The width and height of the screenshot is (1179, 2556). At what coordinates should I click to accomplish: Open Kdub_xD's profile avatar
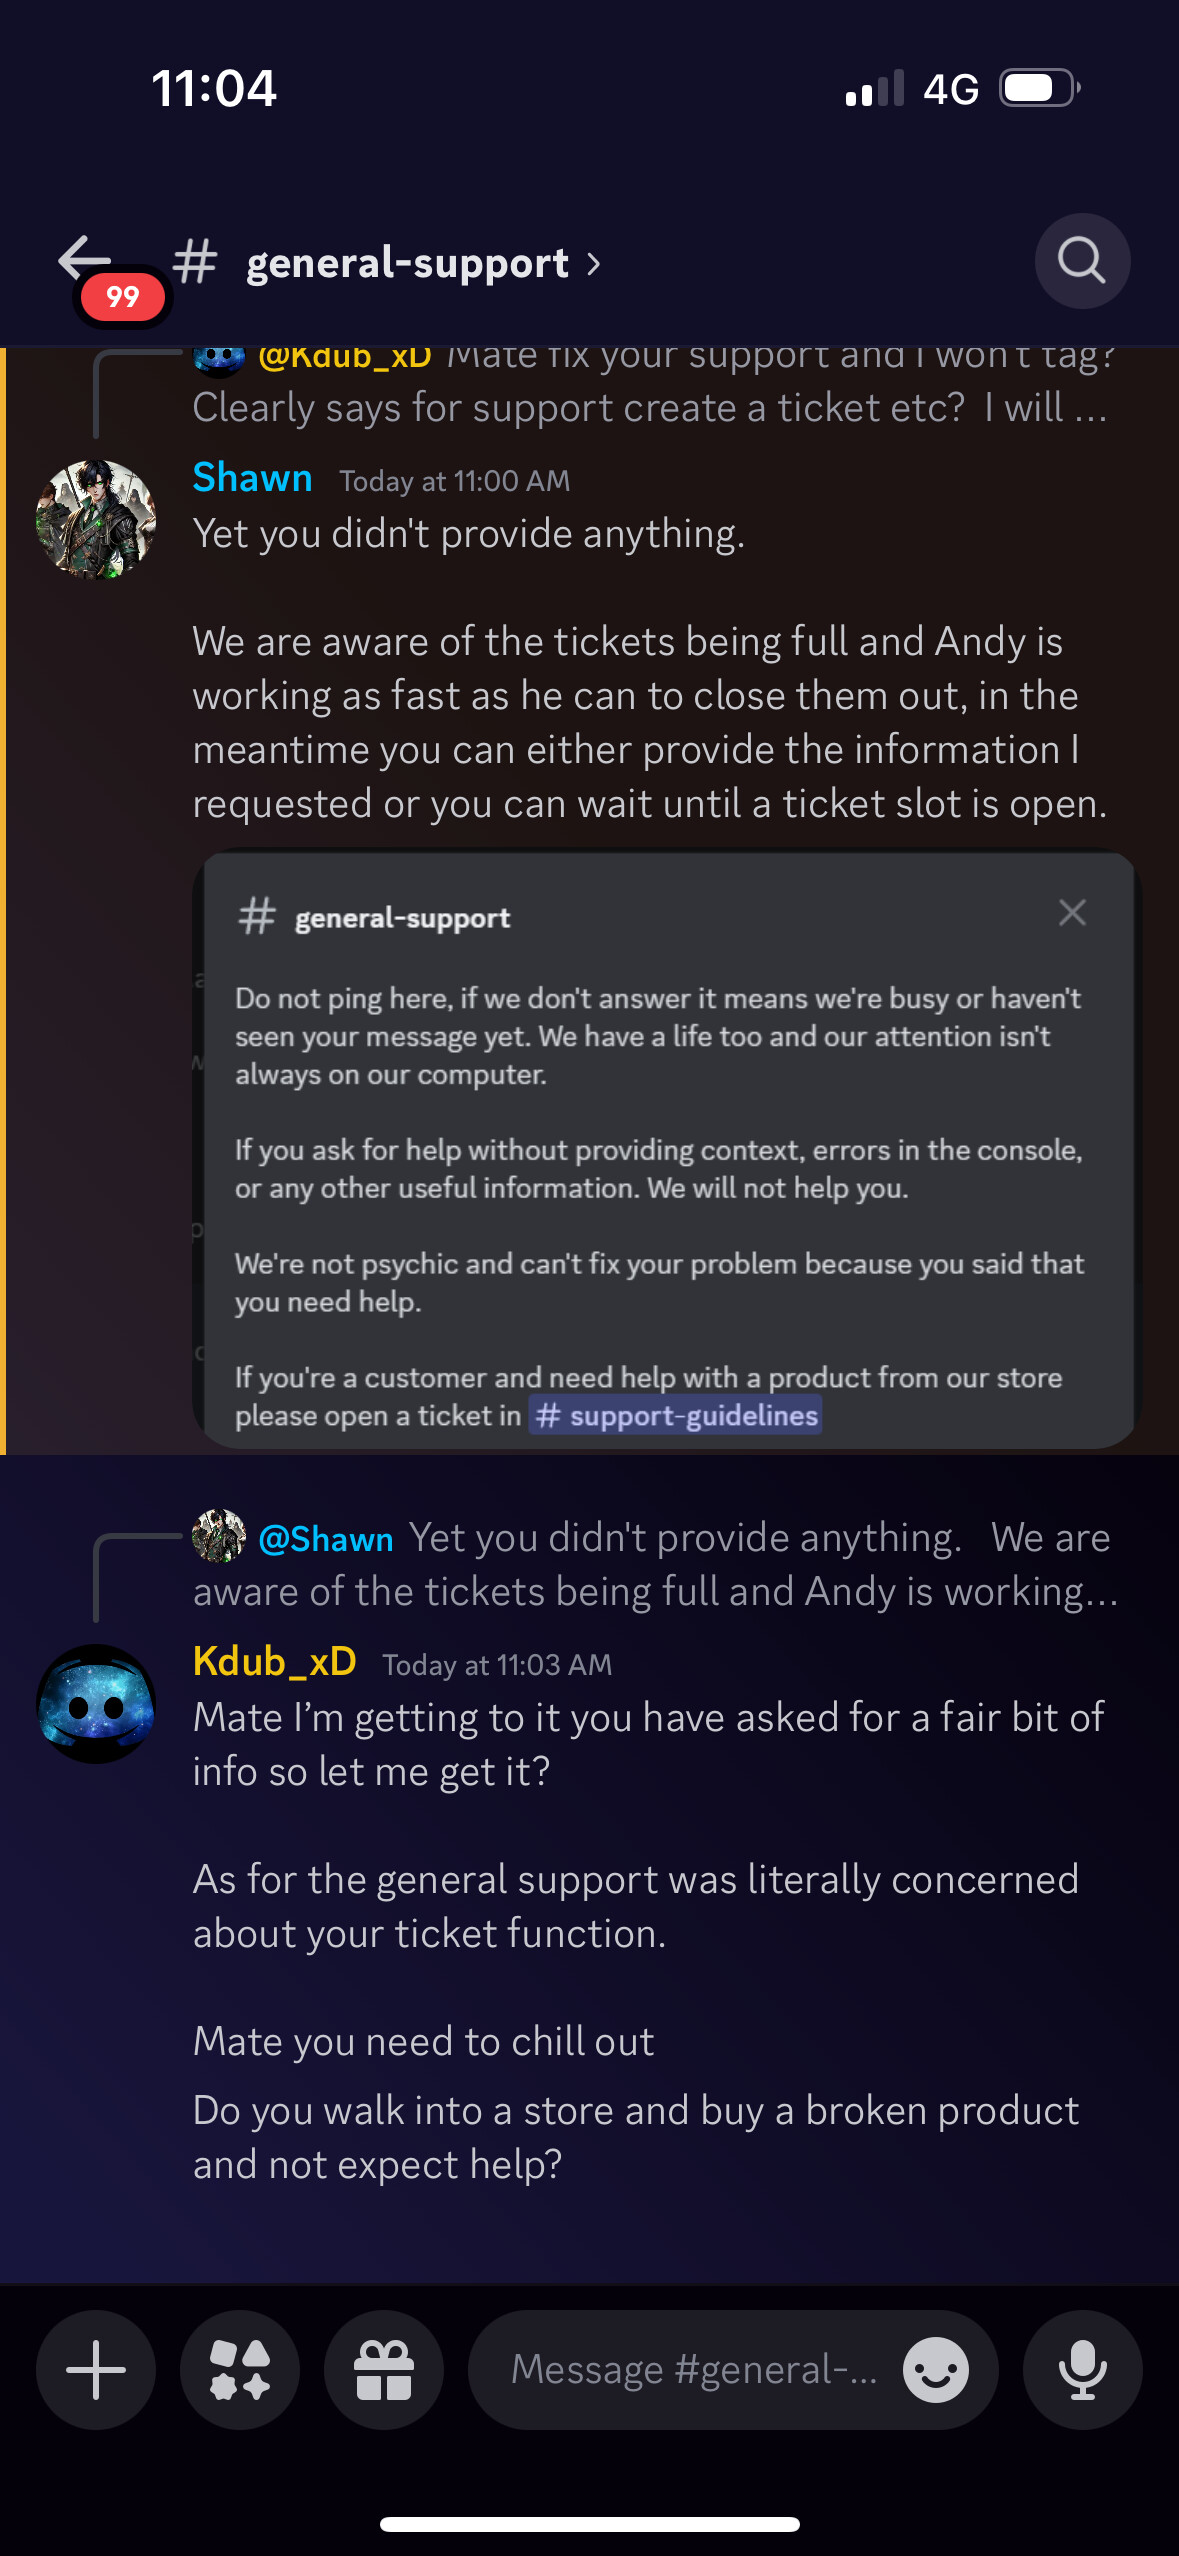click(96, 1704)
